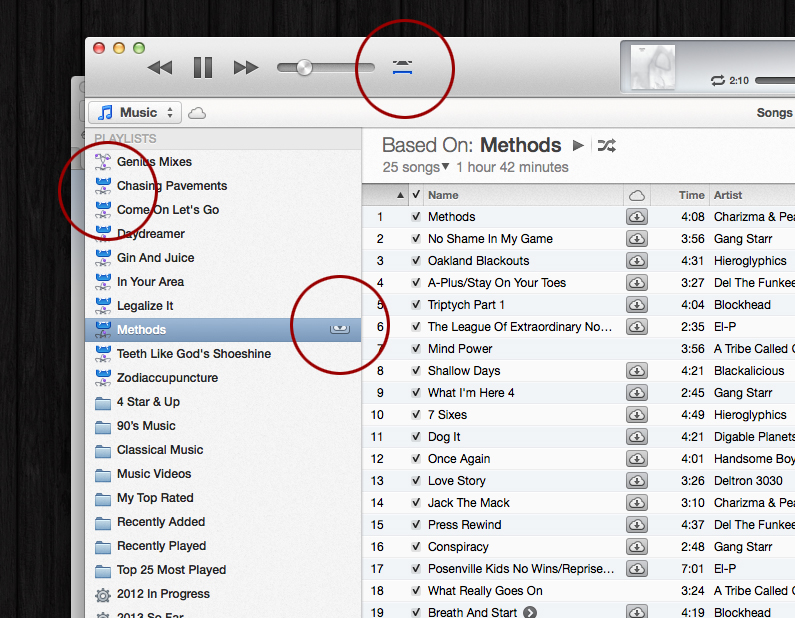This screenshot has height=618, width=795.
Task: Click the song progress bar
Action: [x=775, y=80]
